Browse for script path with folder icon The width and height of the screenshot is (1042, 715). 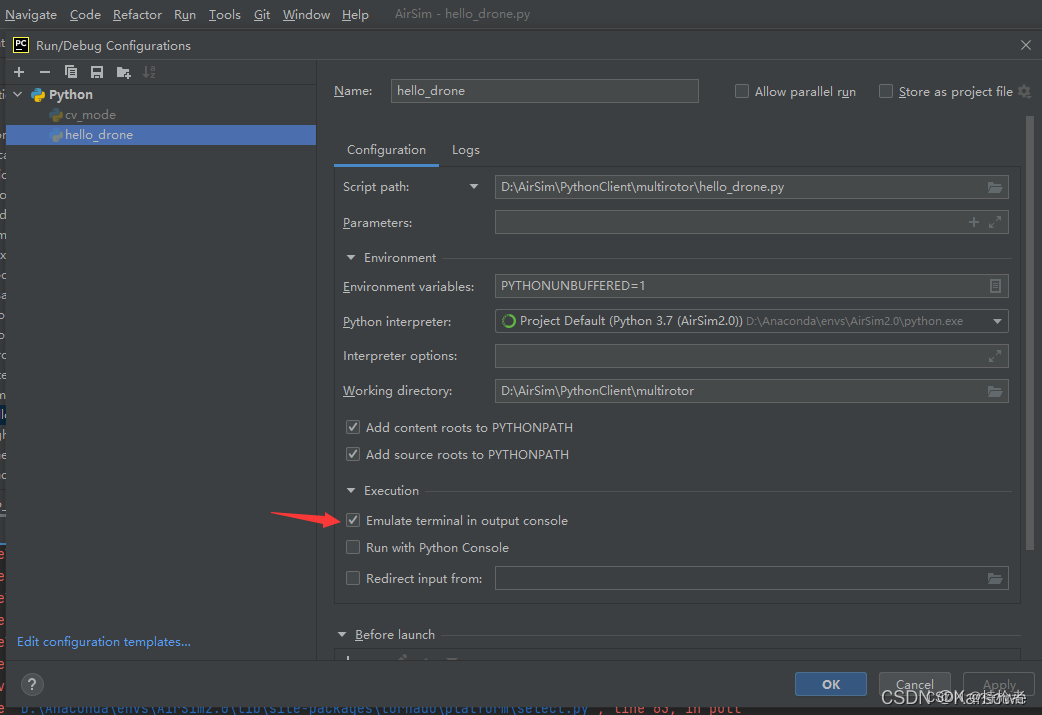tap(994, 187)
